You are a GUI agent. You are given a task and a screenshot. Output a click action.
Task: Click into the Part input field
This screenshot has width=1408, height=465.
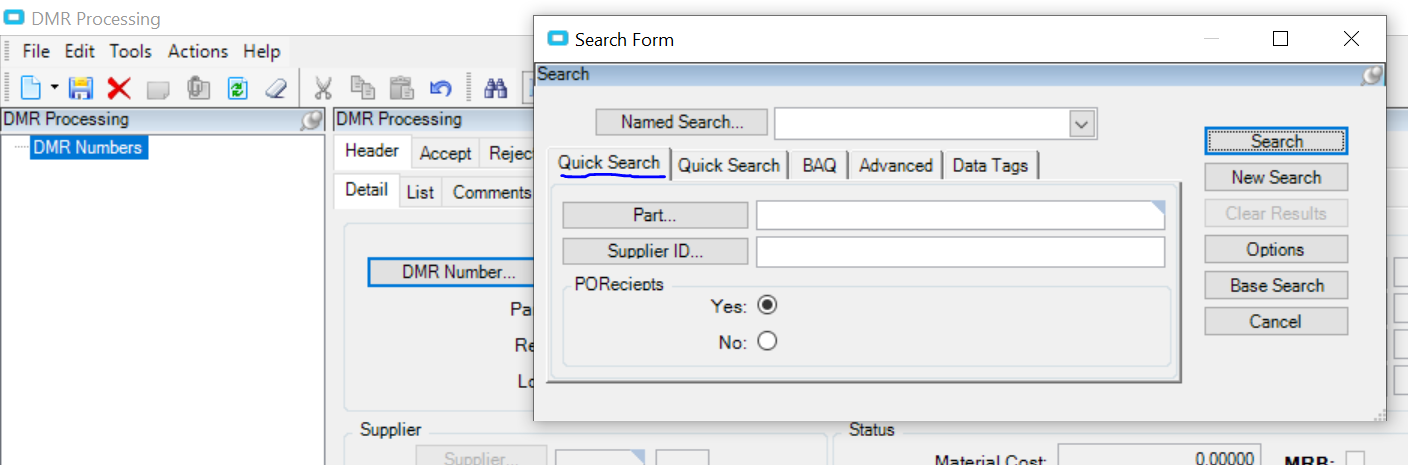960,215
